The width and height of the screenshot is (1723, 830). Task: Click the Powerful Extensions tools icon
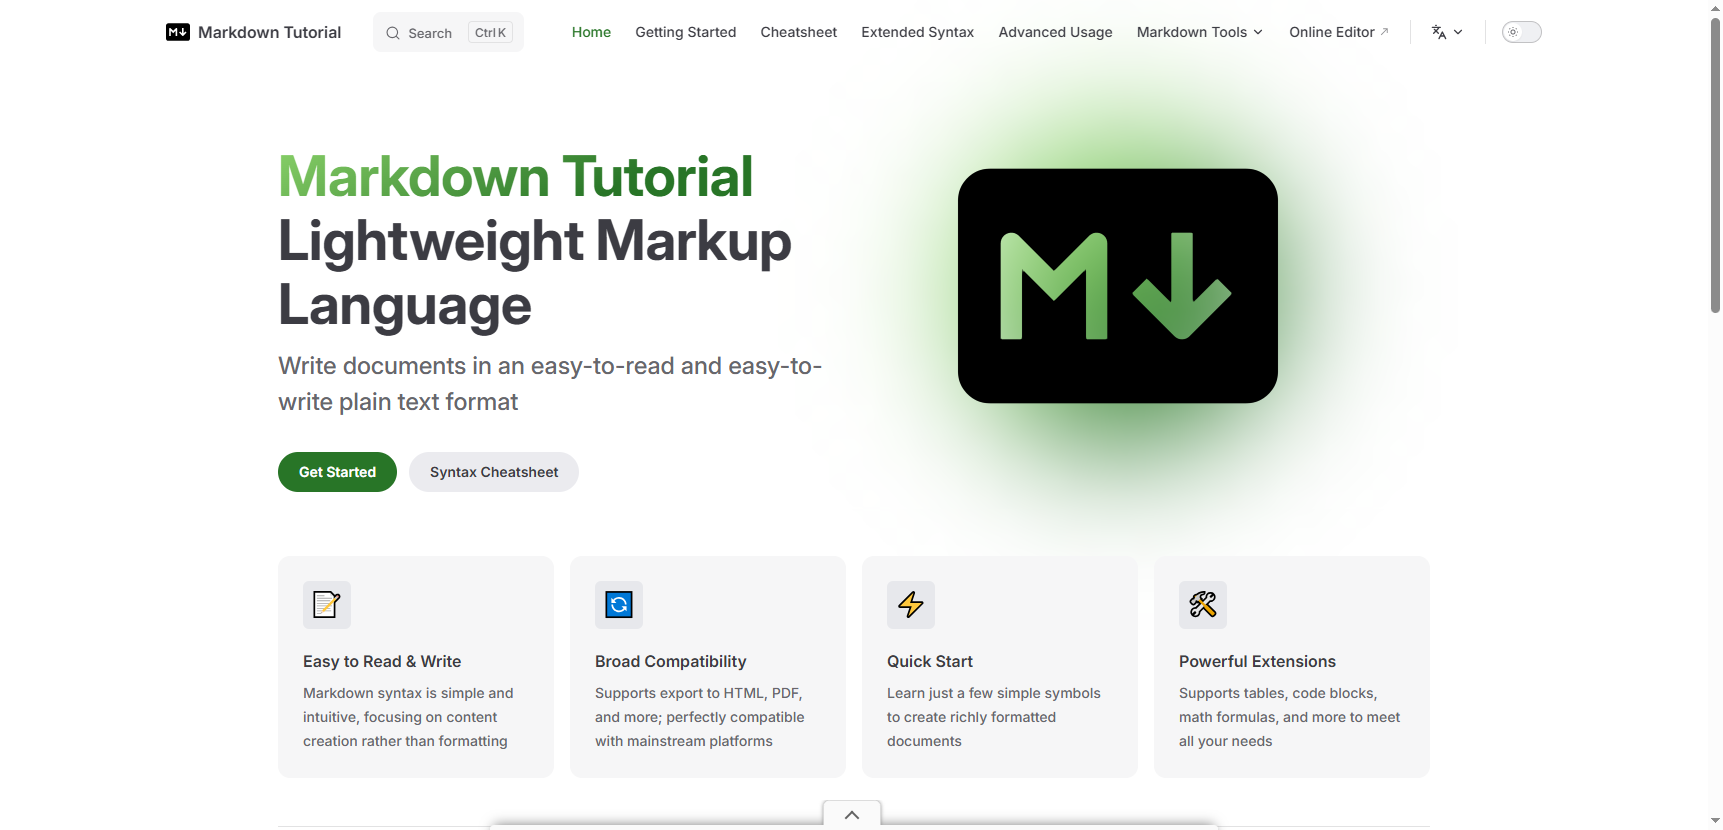1203,605
